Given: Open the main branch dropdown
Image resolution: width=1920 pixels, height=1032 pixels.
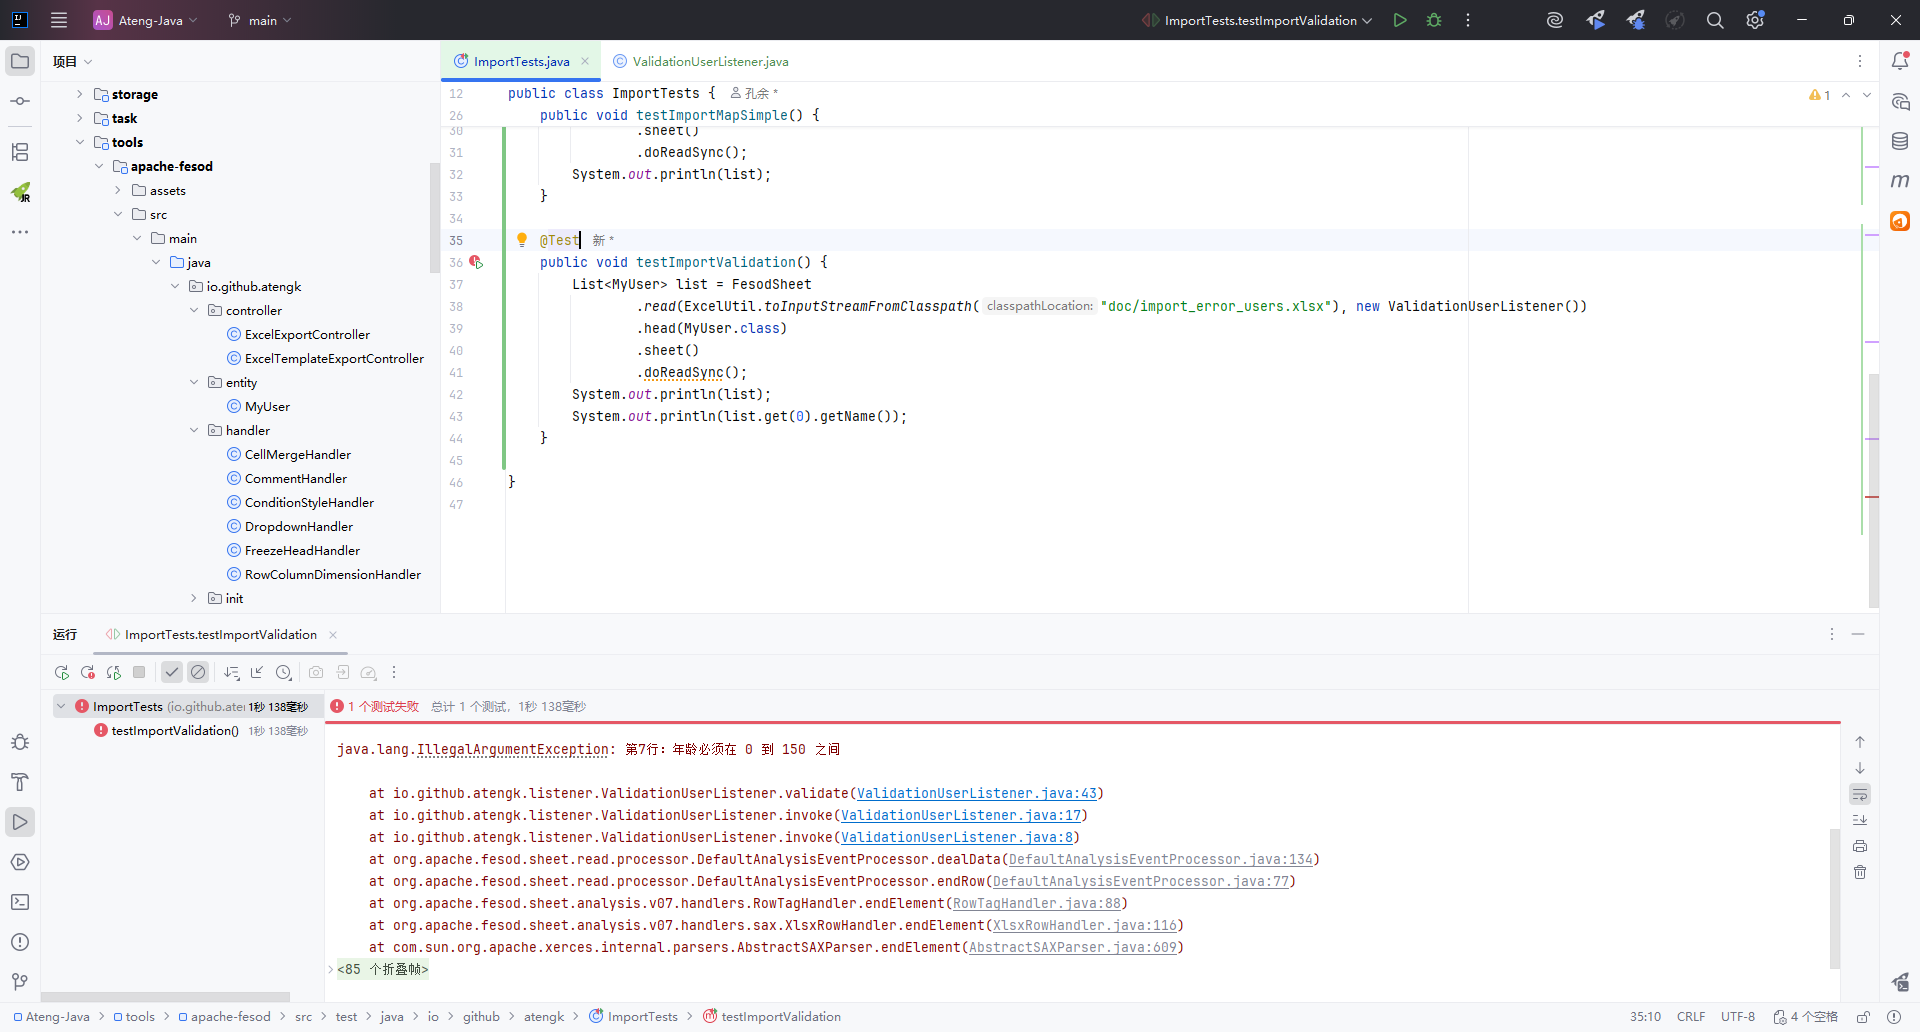Looking at the screenshot, I should click(261, 20).
